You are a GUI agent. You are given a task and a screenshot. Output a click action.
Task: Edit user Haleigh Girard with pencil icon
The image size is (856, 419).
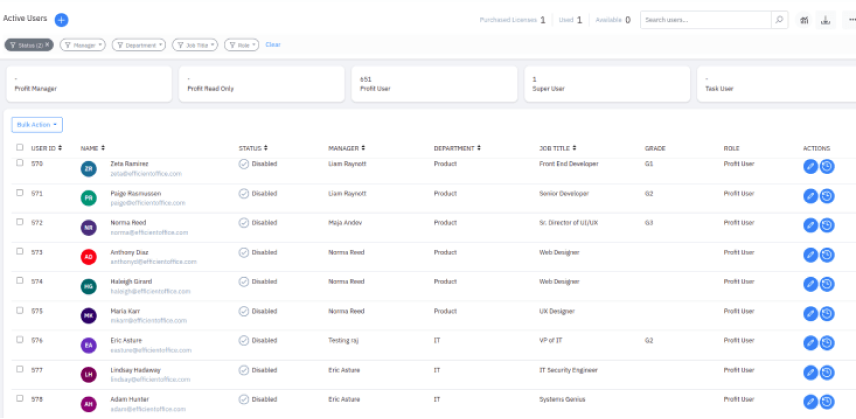pos(811,284)
